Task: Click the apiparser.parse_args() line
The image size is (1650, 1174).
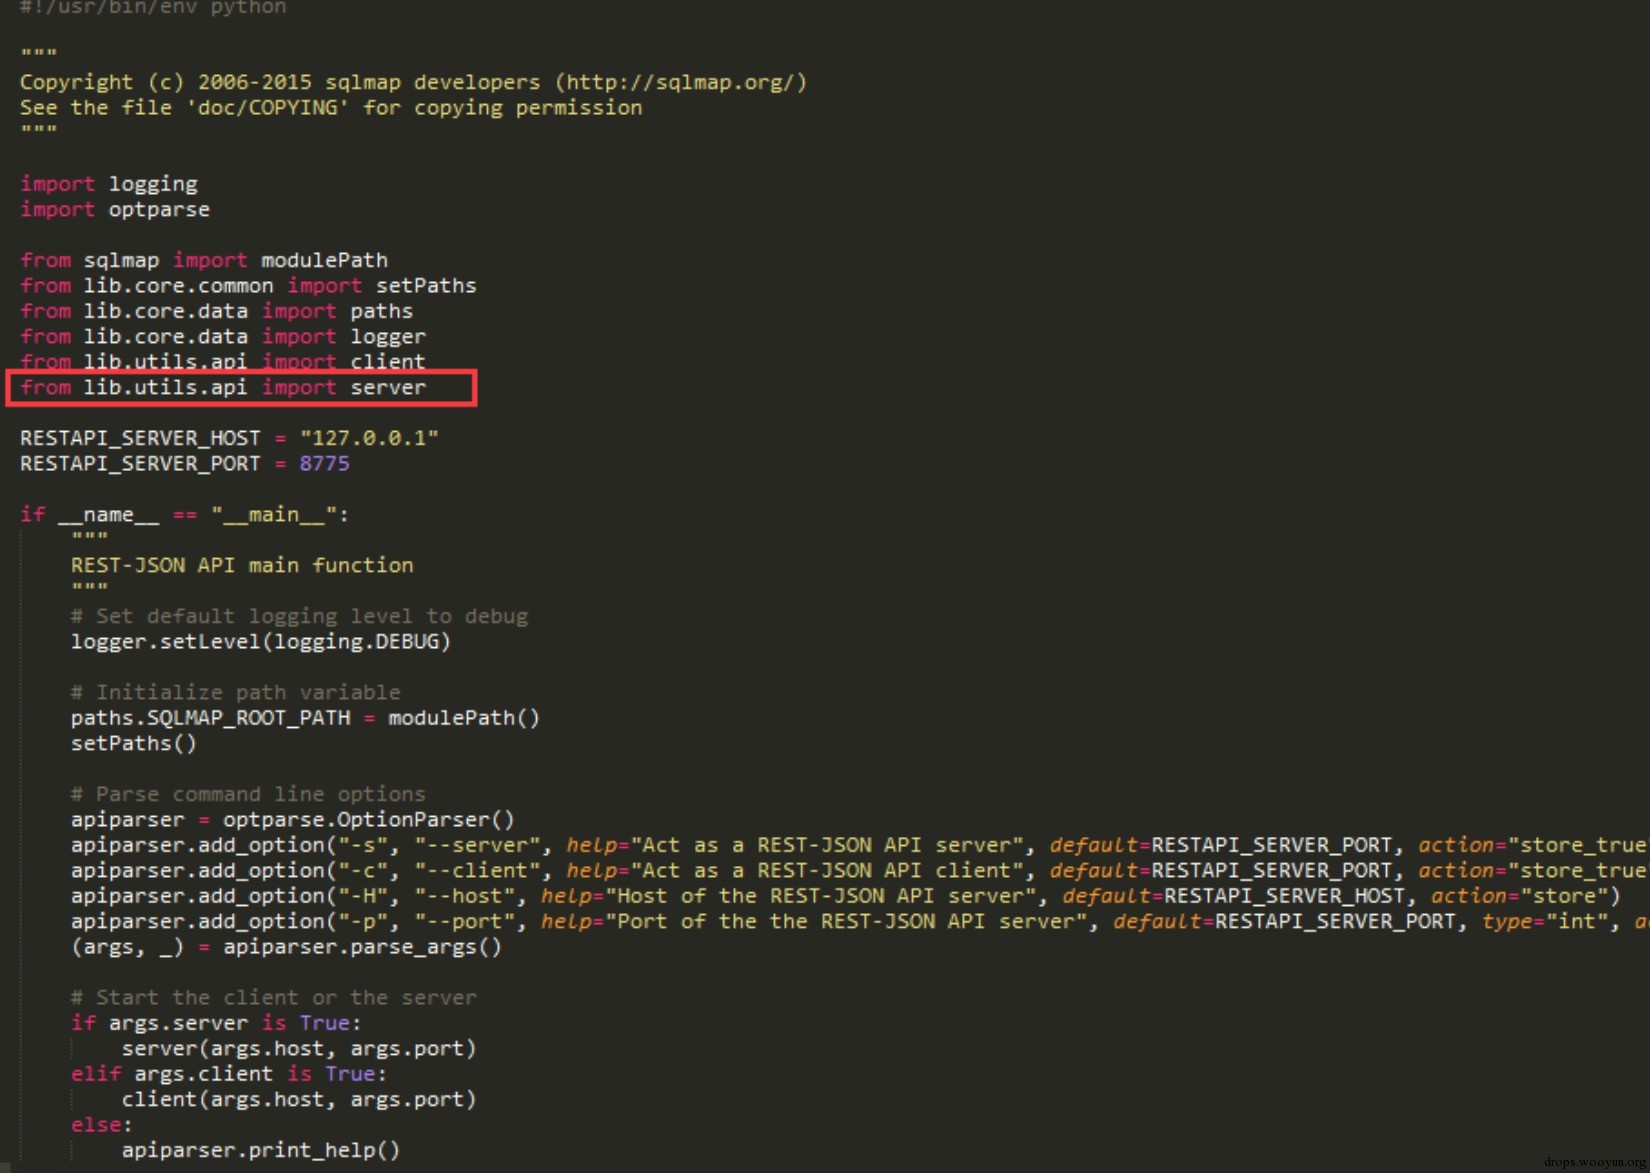Action: (286, 947)
